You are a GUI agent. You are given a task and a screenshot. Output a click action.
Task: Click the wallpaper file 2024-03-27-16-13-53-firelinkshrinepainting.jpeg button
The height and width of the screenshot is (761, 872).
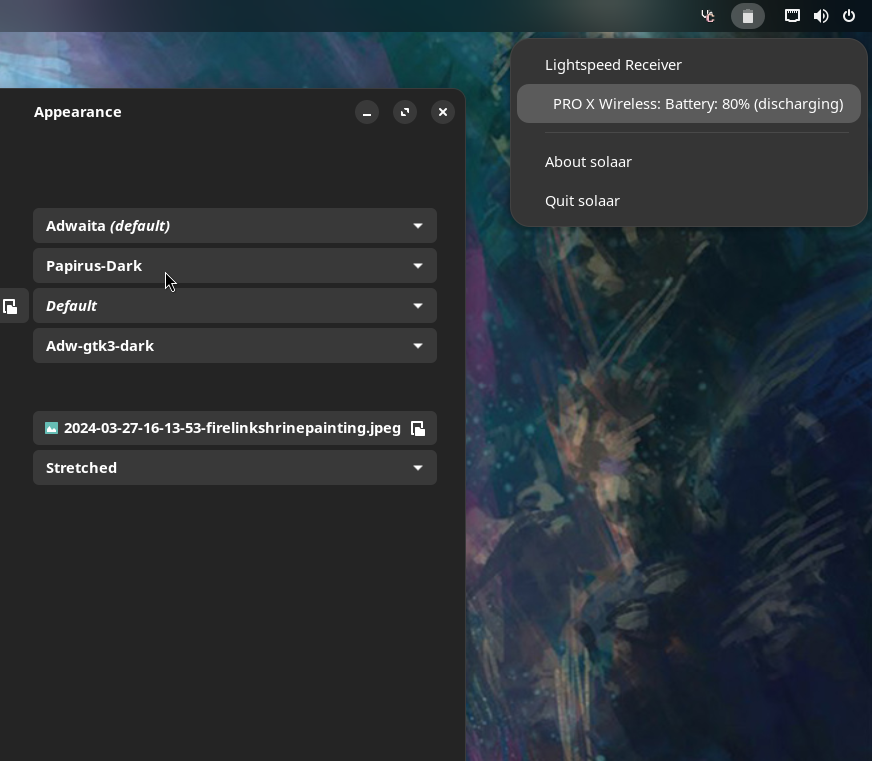(235, 428)
